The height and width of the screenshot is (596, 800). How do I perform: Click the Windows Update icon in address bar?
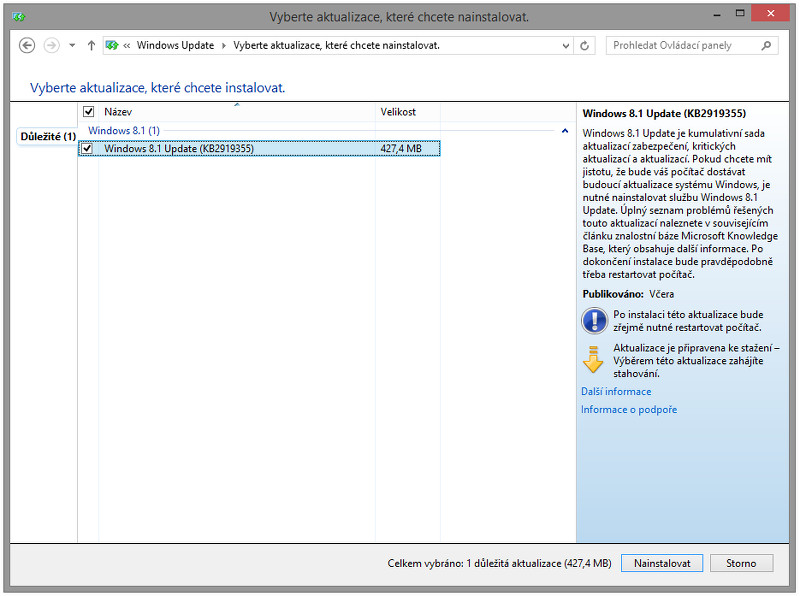(112, 45)
